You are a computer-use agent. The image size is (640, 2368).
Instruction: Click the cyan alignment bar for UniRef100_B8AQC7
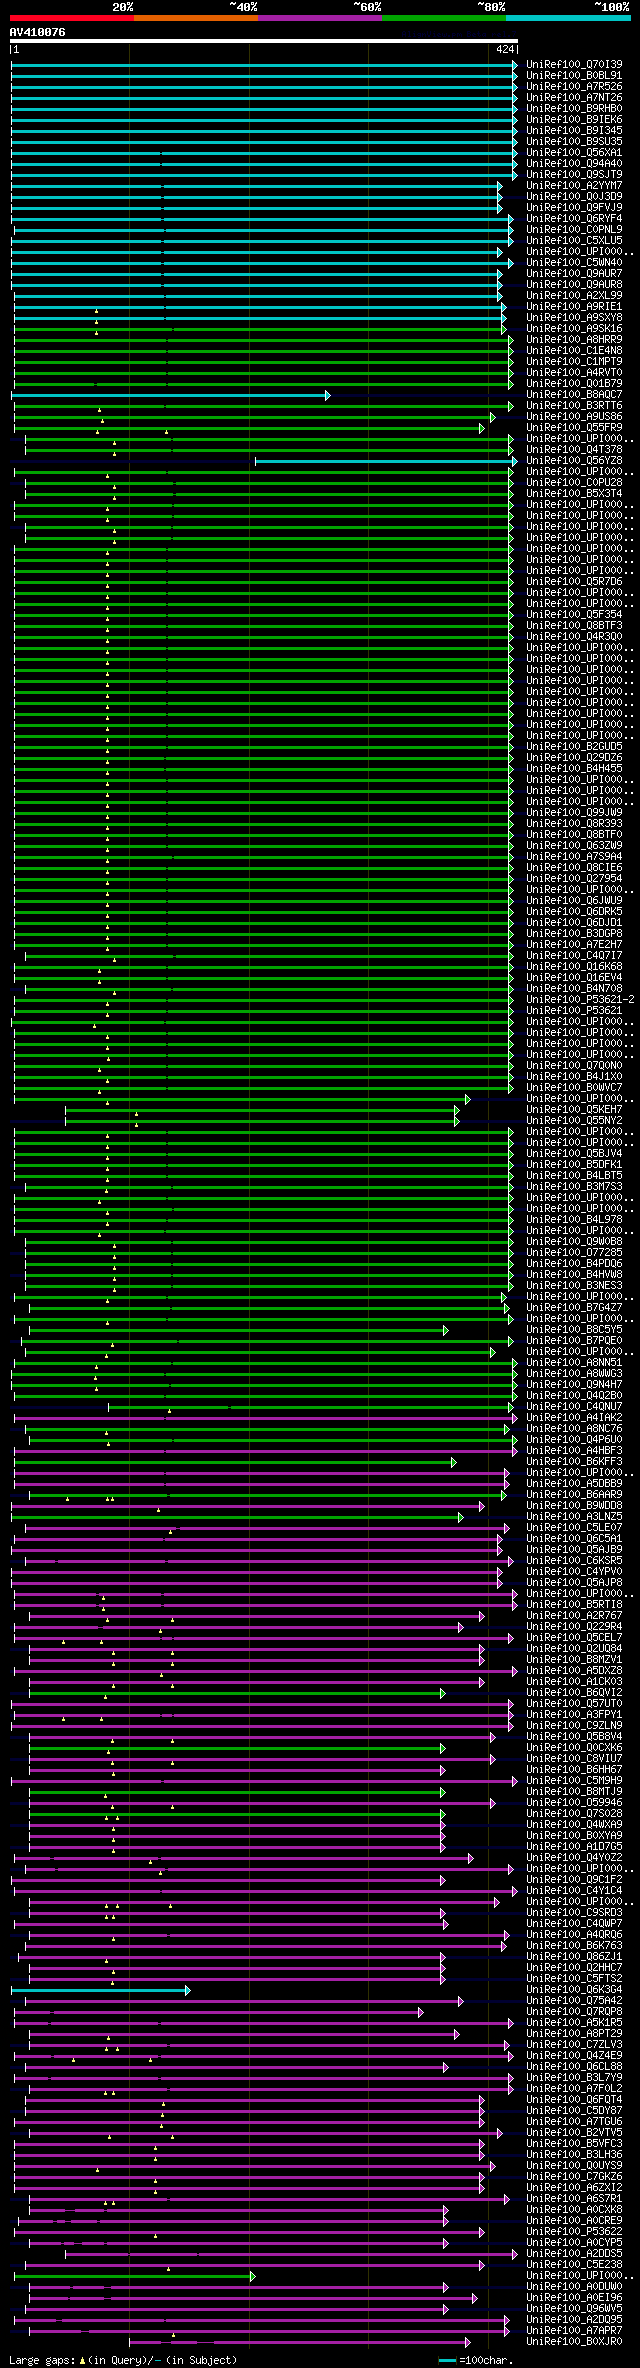[170, 395]
